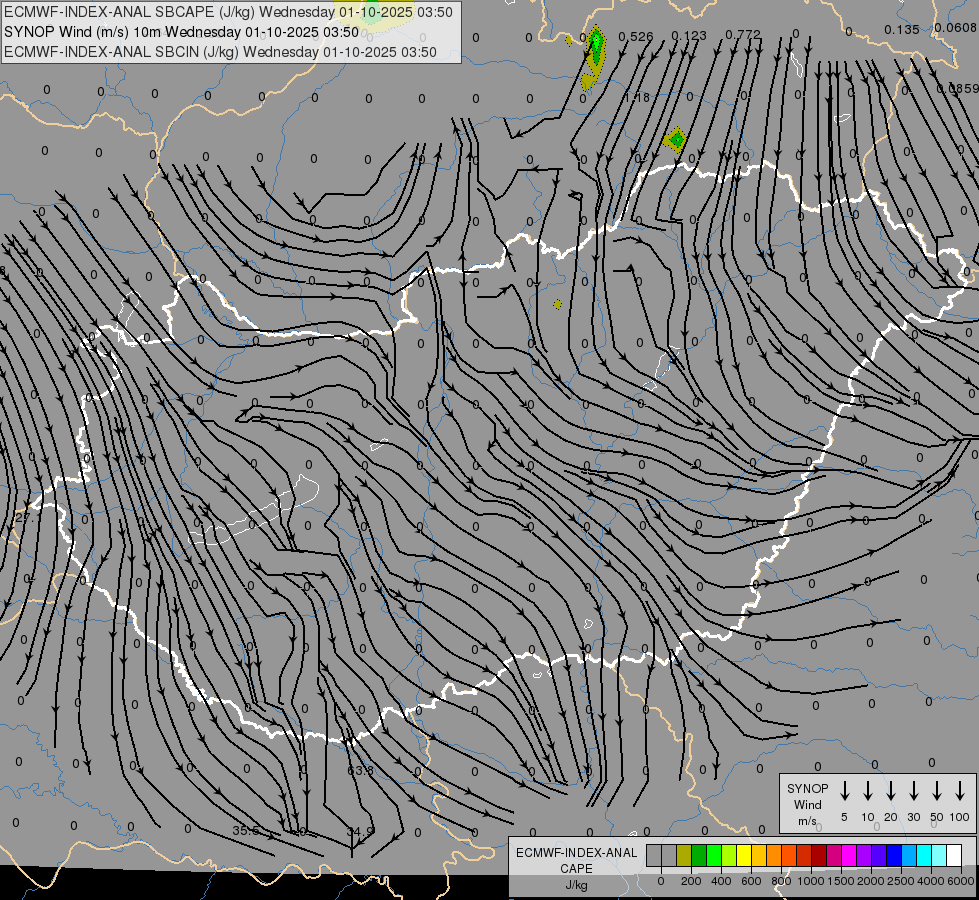Screen dimensions: 979x900
Task: Select the 20 m/s wind legend arrow
Action: 891,791
